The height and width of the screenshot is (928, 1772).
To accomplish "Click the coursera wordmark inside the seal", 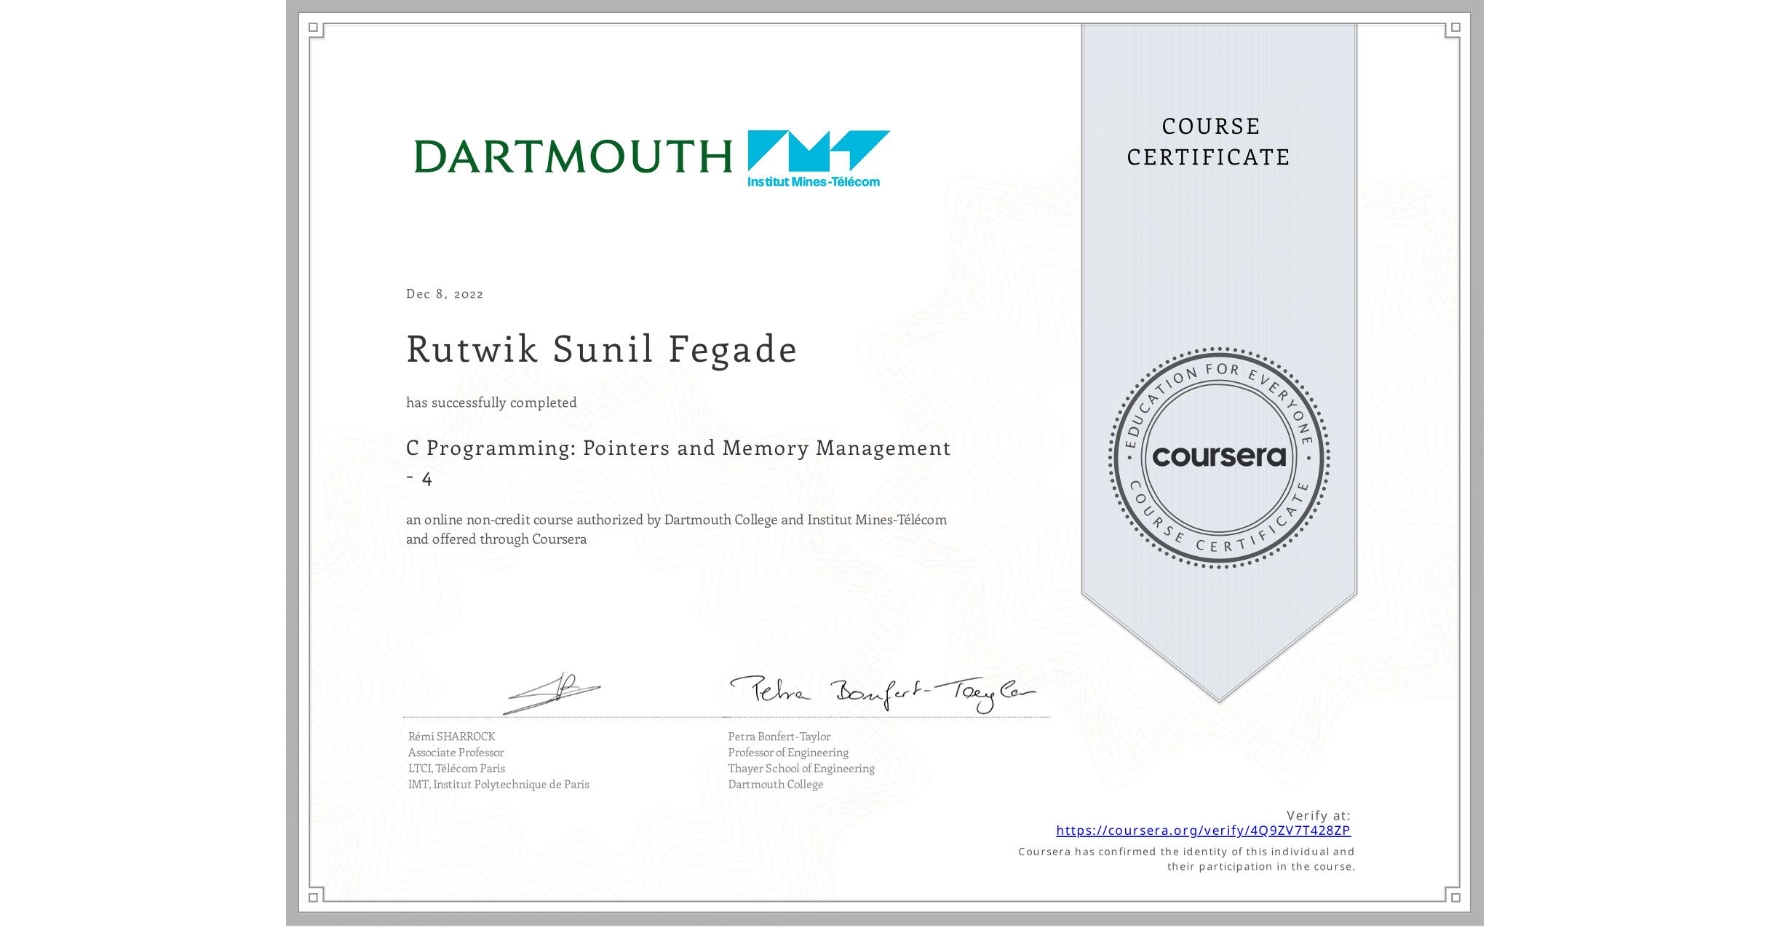I will point(1219,455).
